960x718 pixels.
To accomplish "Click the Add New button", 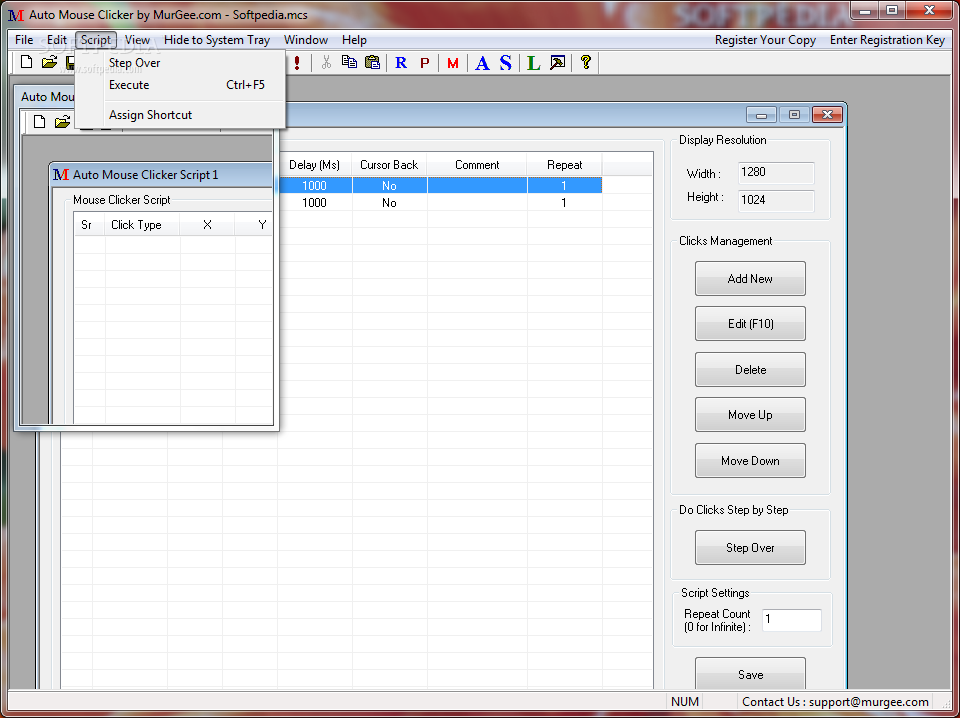I will pyautogui.click(x=750, y=279).
